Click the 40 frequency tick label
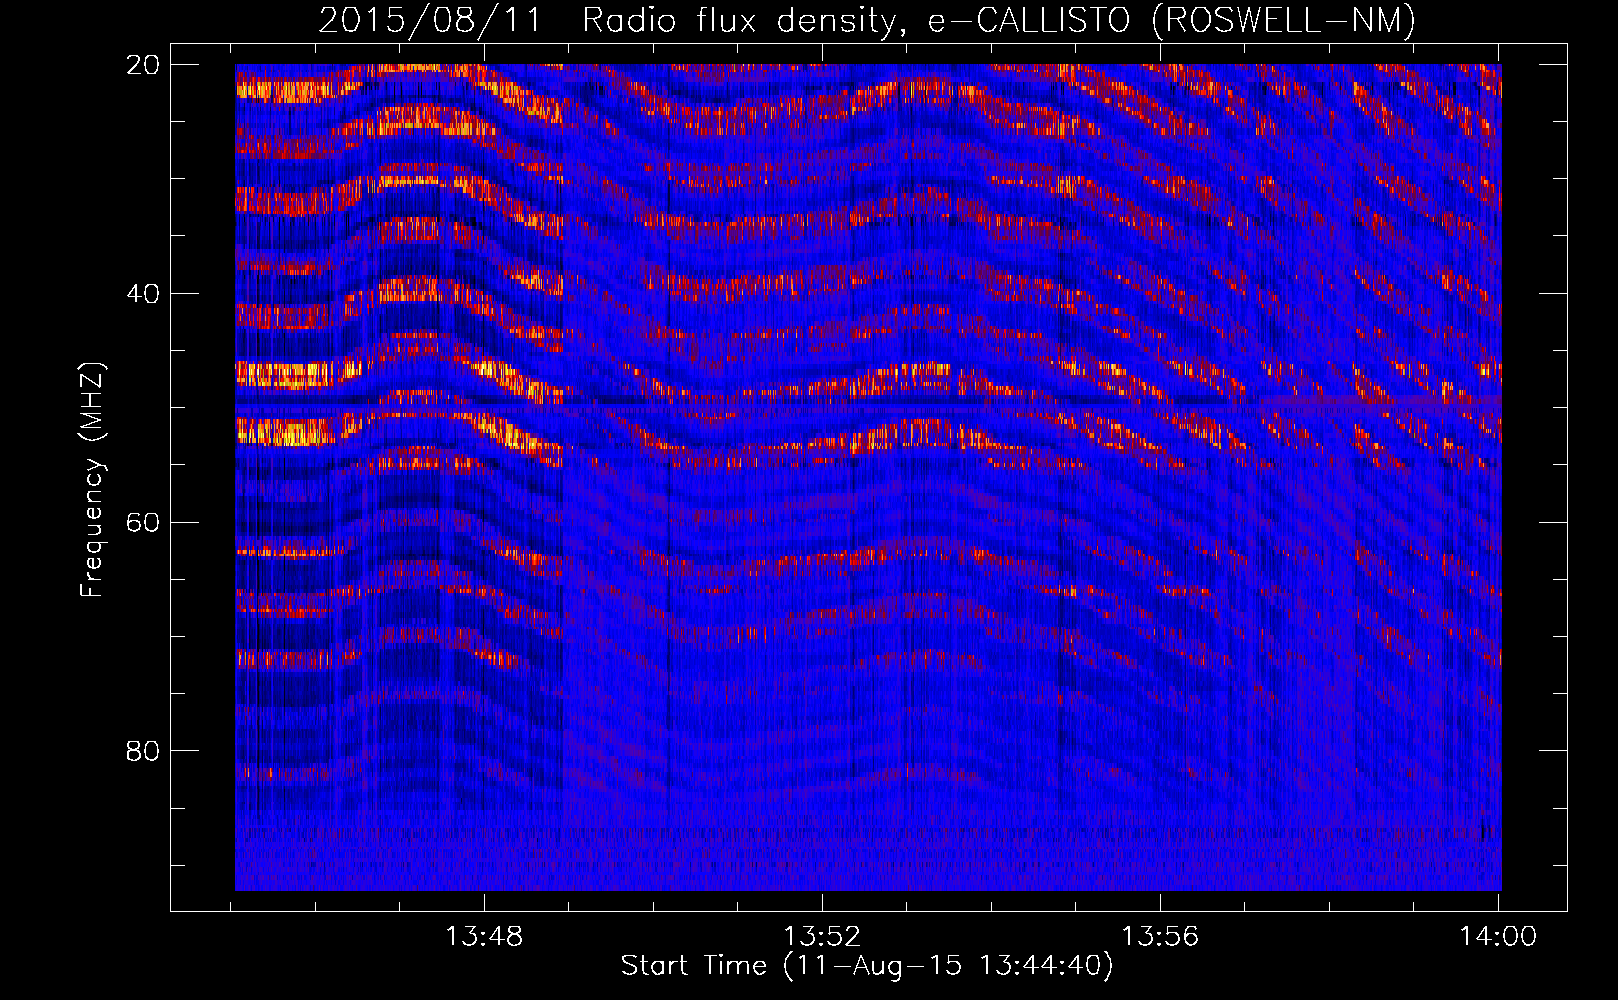This screenshot has width=1618, height=1000. pyautogui.click(x=143, y=294)
